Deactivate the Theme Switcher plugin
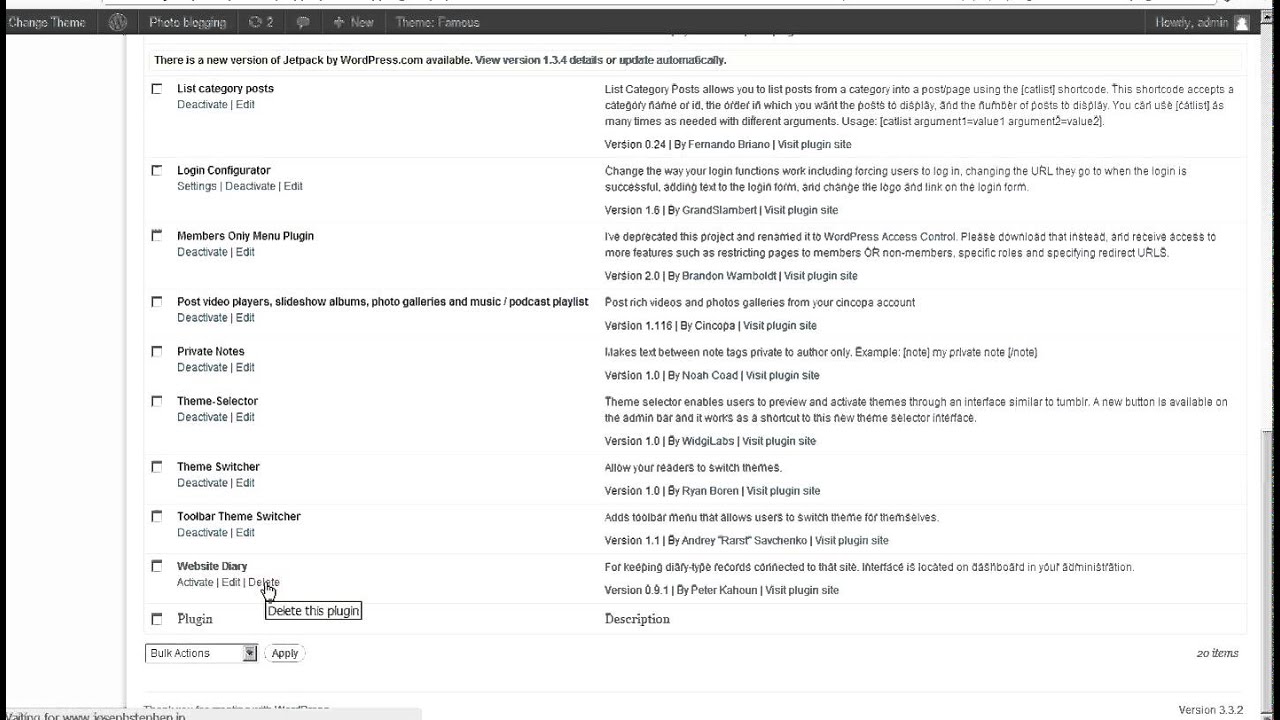This screenshot has height=720, width=1280. 202,483
